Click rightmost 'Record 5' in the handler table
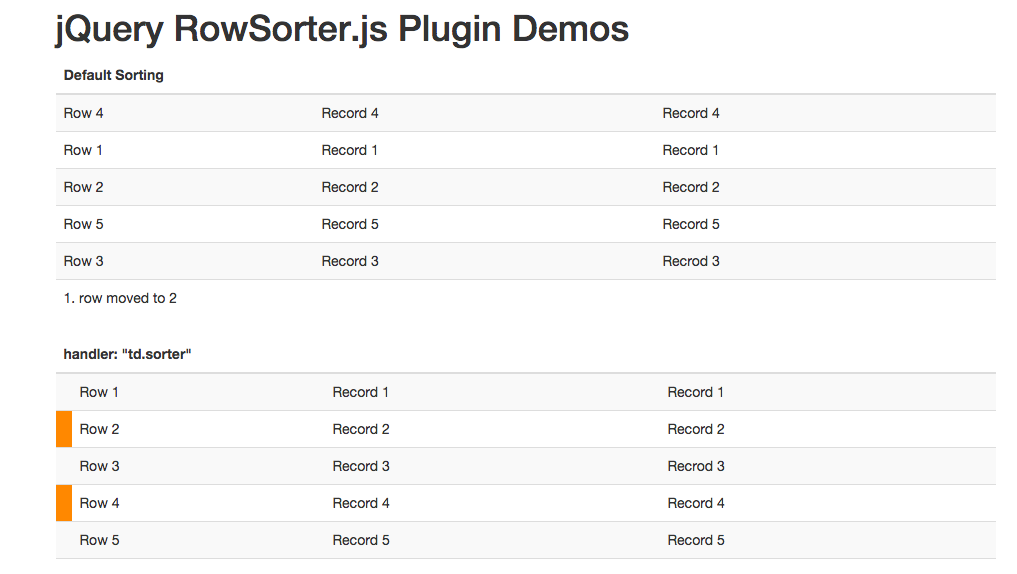The image size is (1017, 574). point(696,540)
